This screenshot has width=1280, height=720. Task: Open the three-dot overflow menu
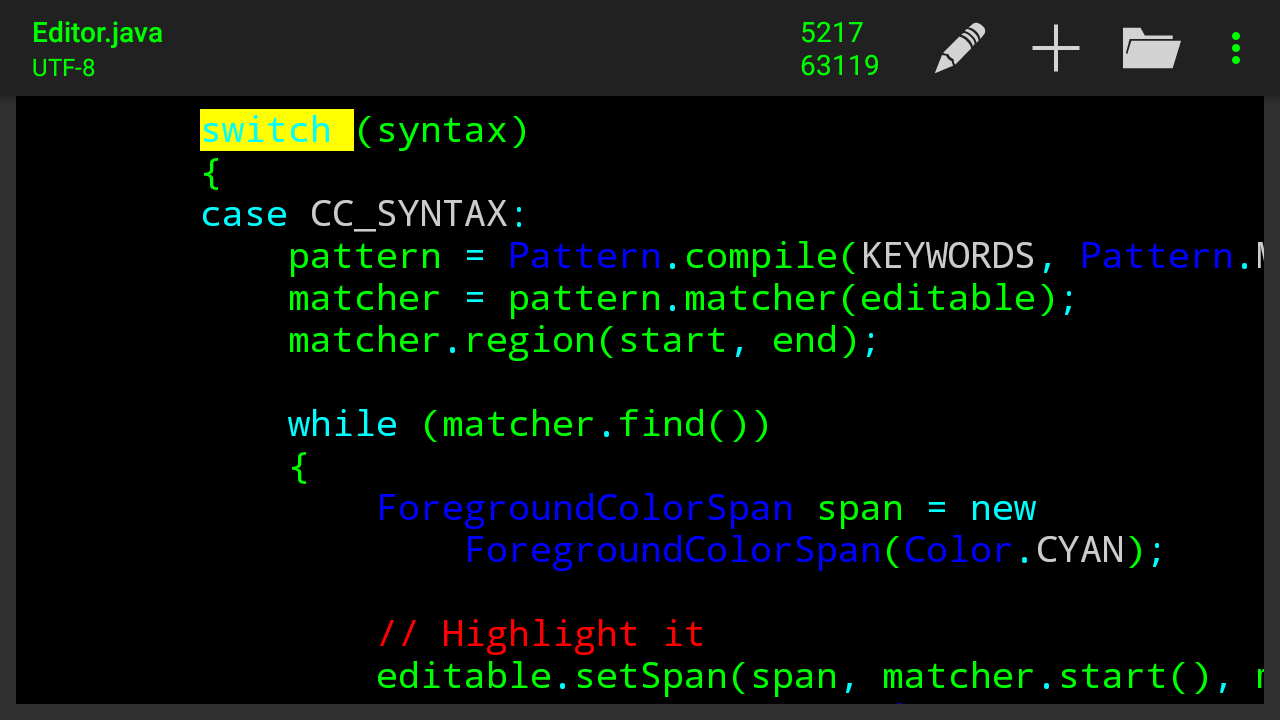click(1236, 48)
